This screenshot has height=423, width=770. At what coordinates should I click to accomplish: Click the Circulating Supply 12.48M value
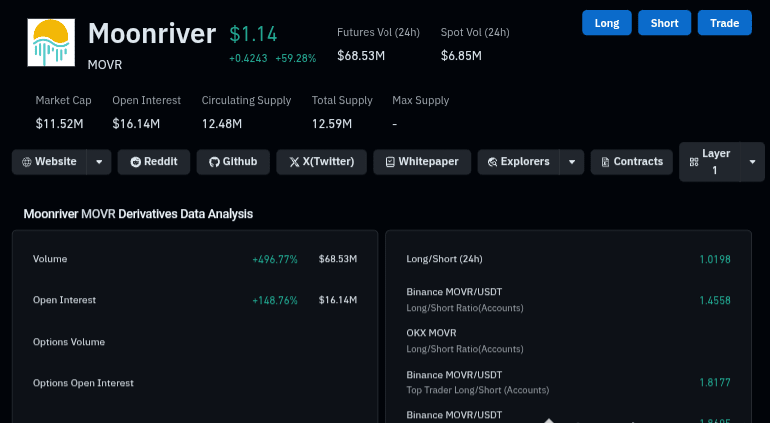(222, 124)
